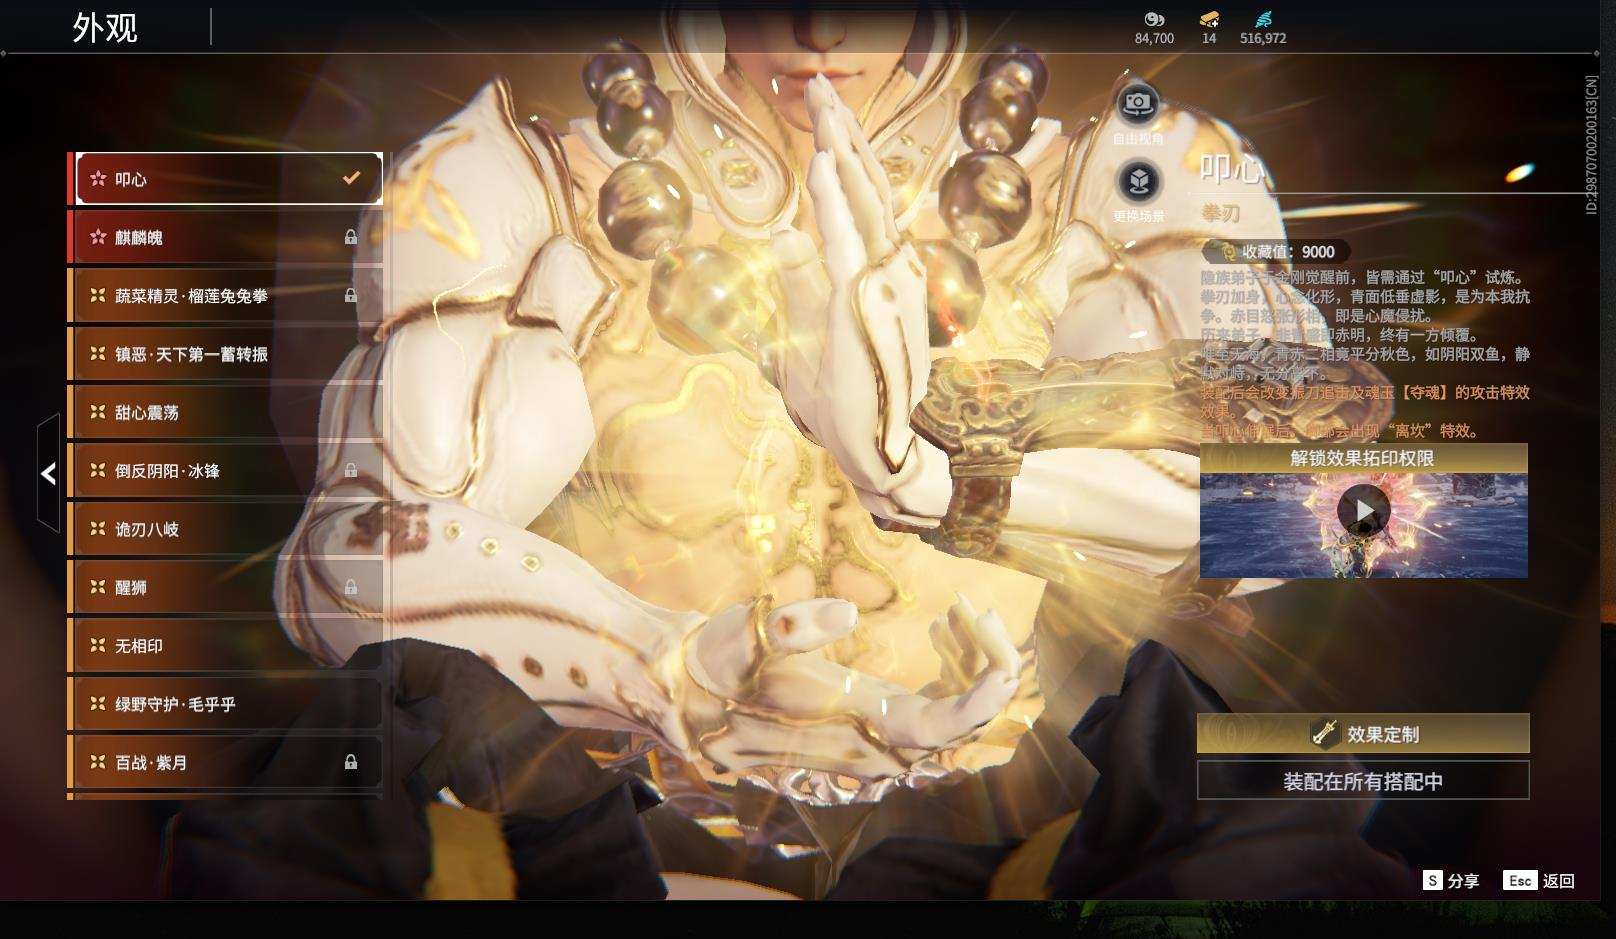Click the wand icon on 效果定制

click(x=1325, y=733)
